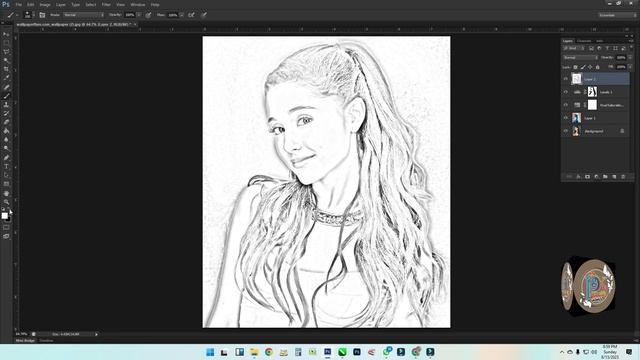Select the Horizontal Type tool
The height and width of the screenshot is (360, 640).
point(6,166)
